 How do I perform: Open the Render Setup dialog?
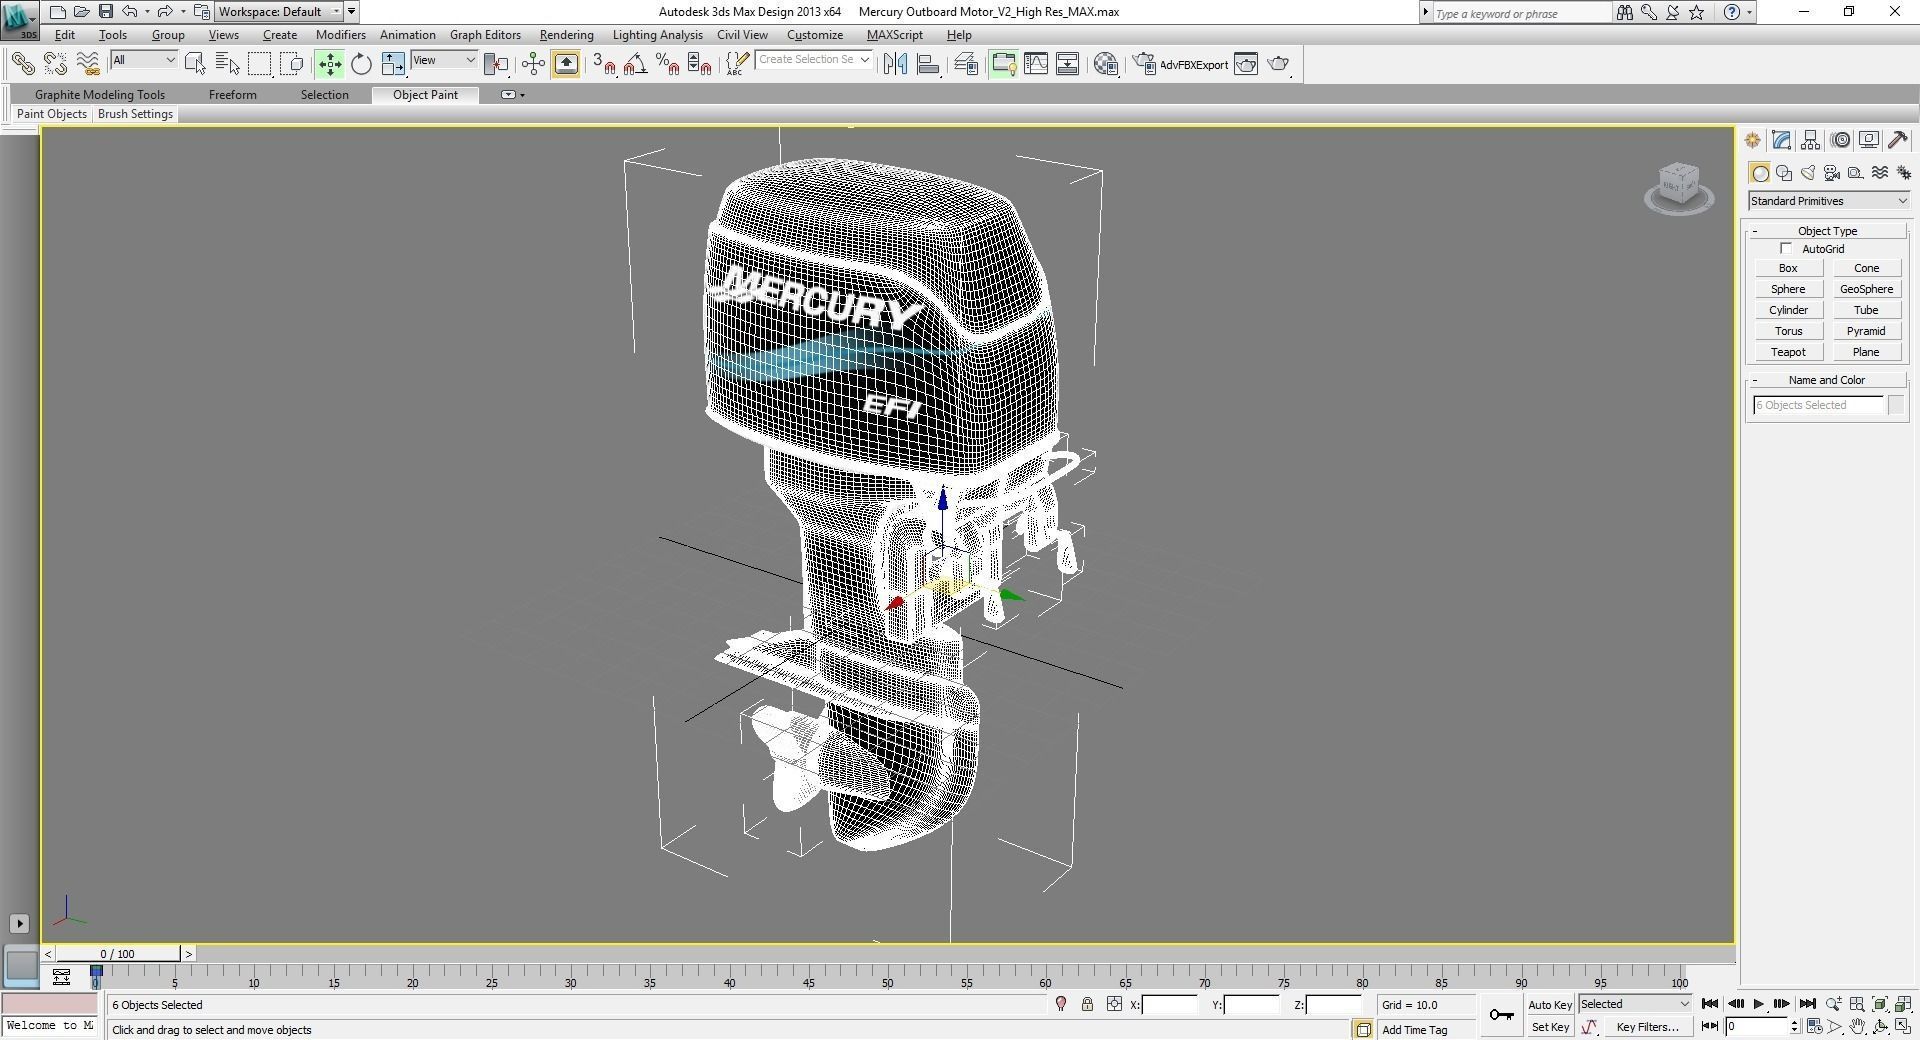pos(1143,64)
